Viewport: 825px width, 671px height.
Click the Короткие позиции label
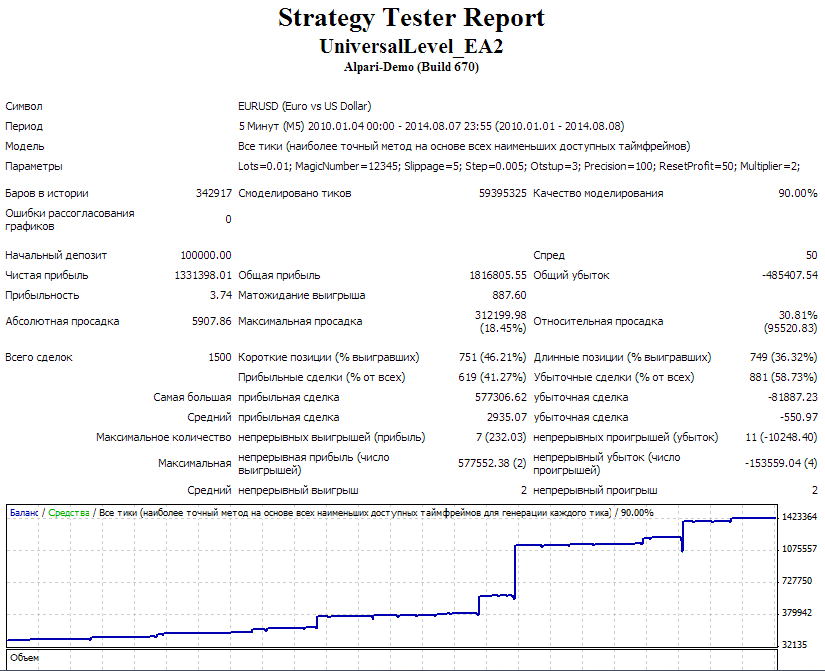329,357
